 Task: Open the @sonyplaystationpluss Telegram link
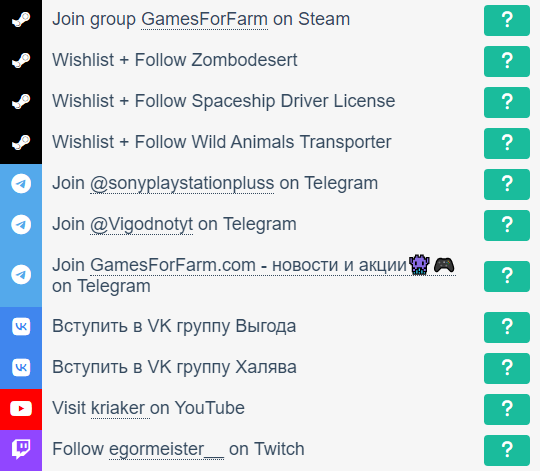tap(182, 183)
